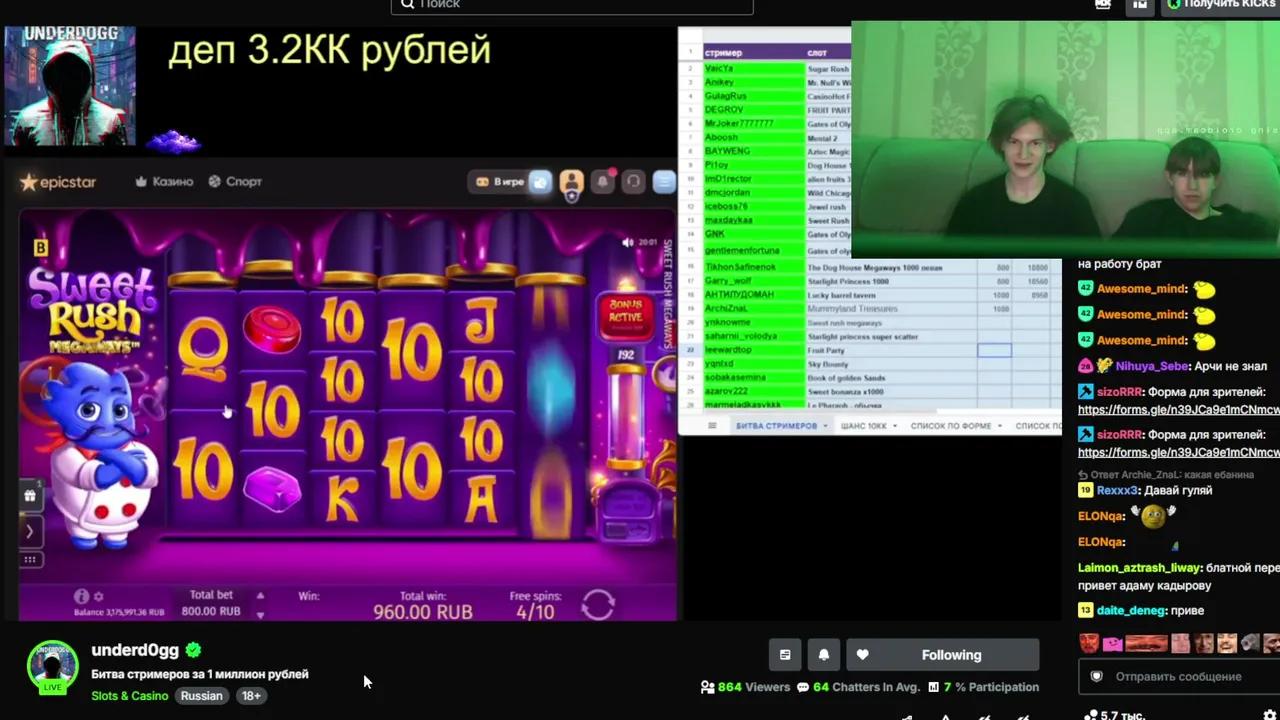Viewport: 1280px width, 720px height.
Task: Click the 'Получить KICKs' button
Action: [x=1220, y=6]
